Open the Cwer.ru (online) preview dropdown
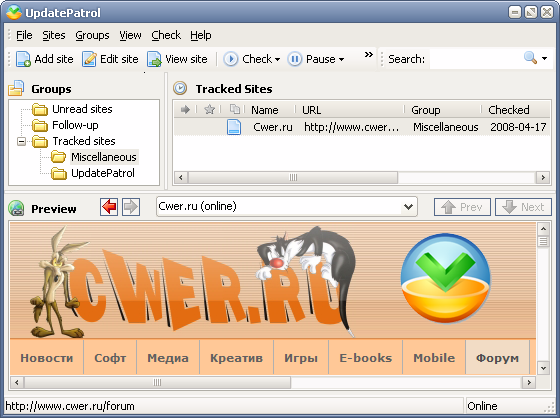Viewport: 560px width, 418px height. click(408, 206)
